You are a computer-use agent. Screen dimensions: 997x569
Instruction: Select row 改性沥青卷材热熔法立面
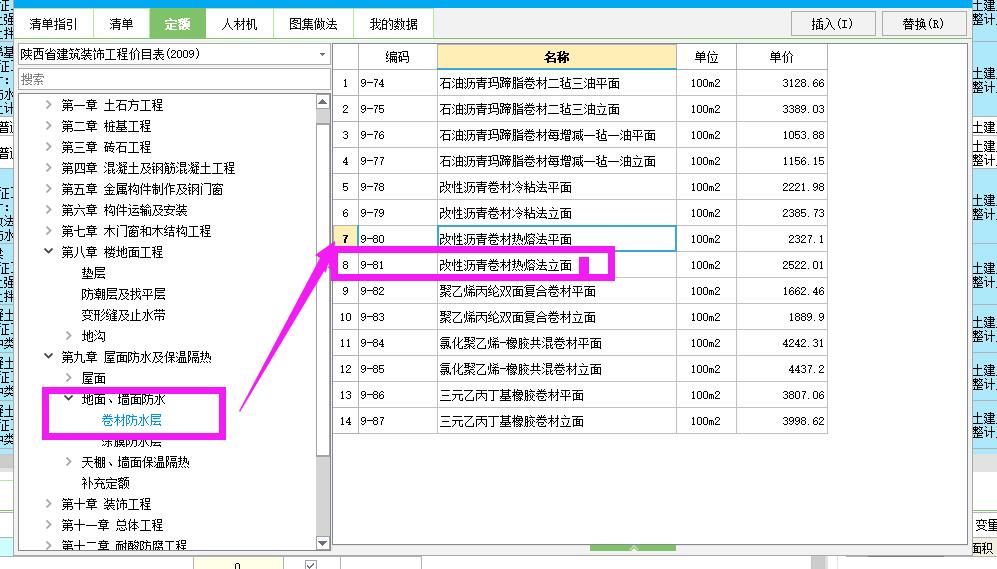tap(580, 265)
